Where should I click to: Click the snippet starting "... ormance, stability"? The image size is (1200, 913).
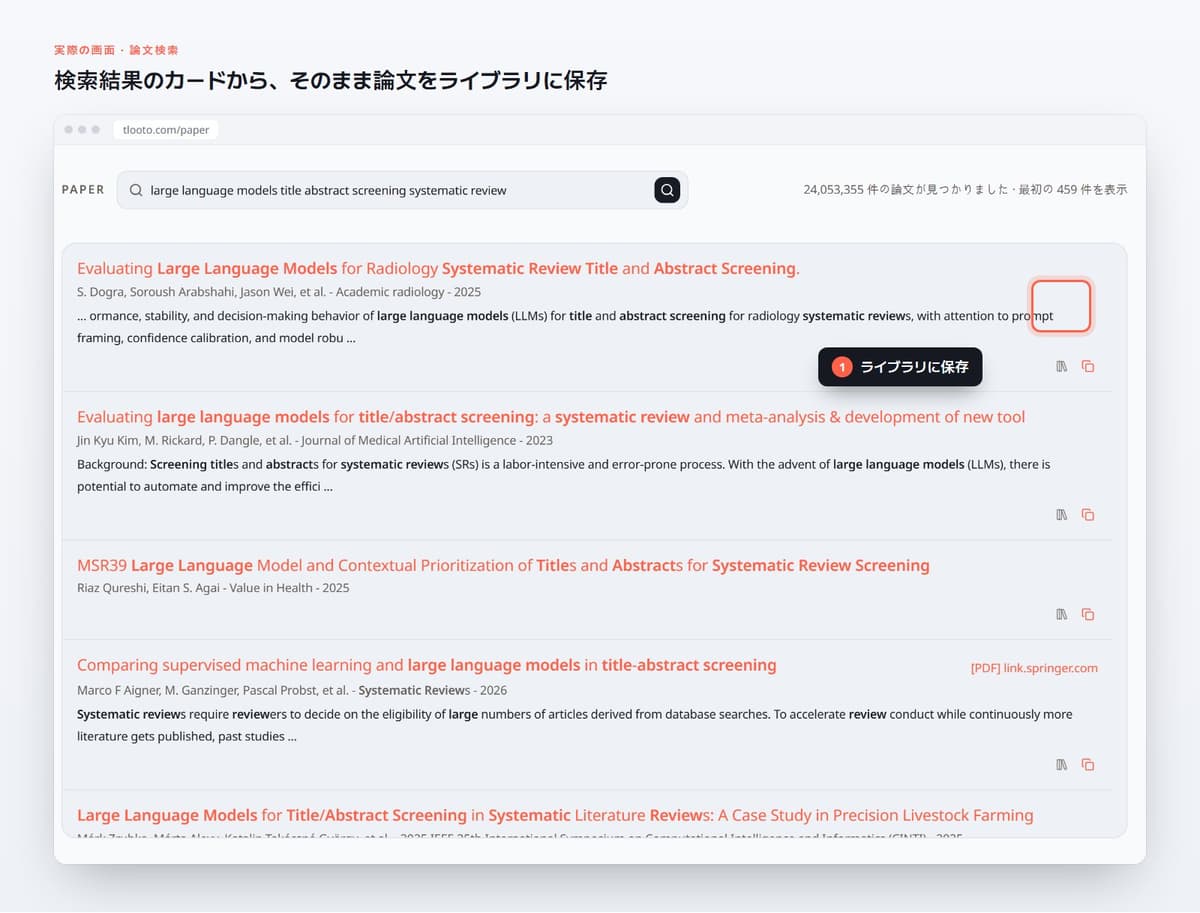coord(565,327)
